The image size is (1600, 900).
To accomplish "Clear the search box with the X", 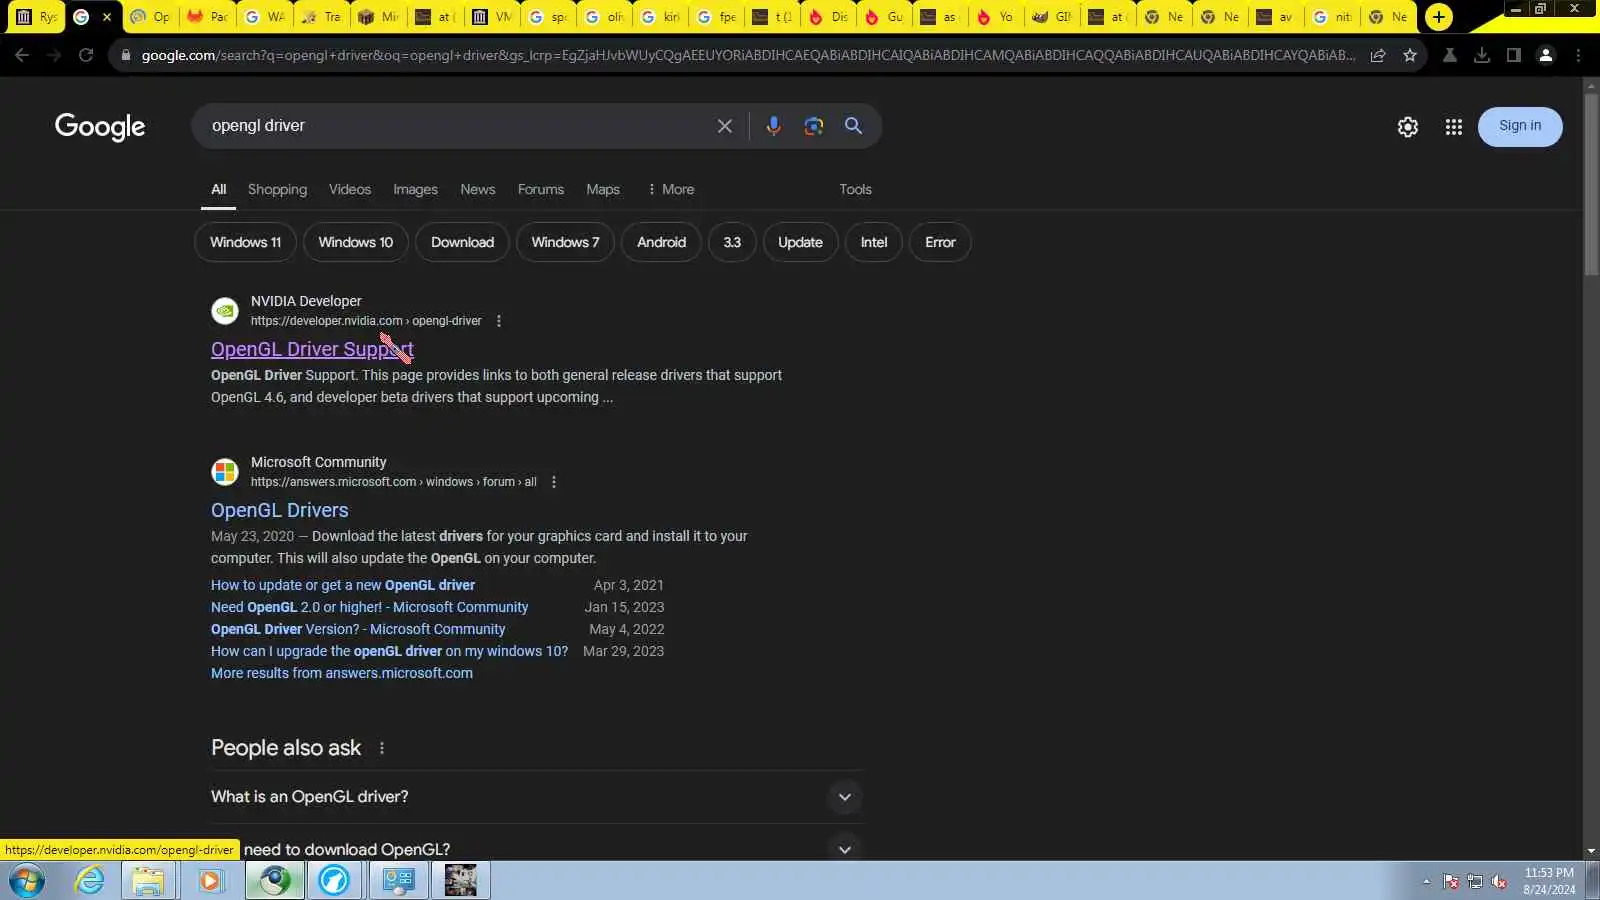I will coord(725,126).
